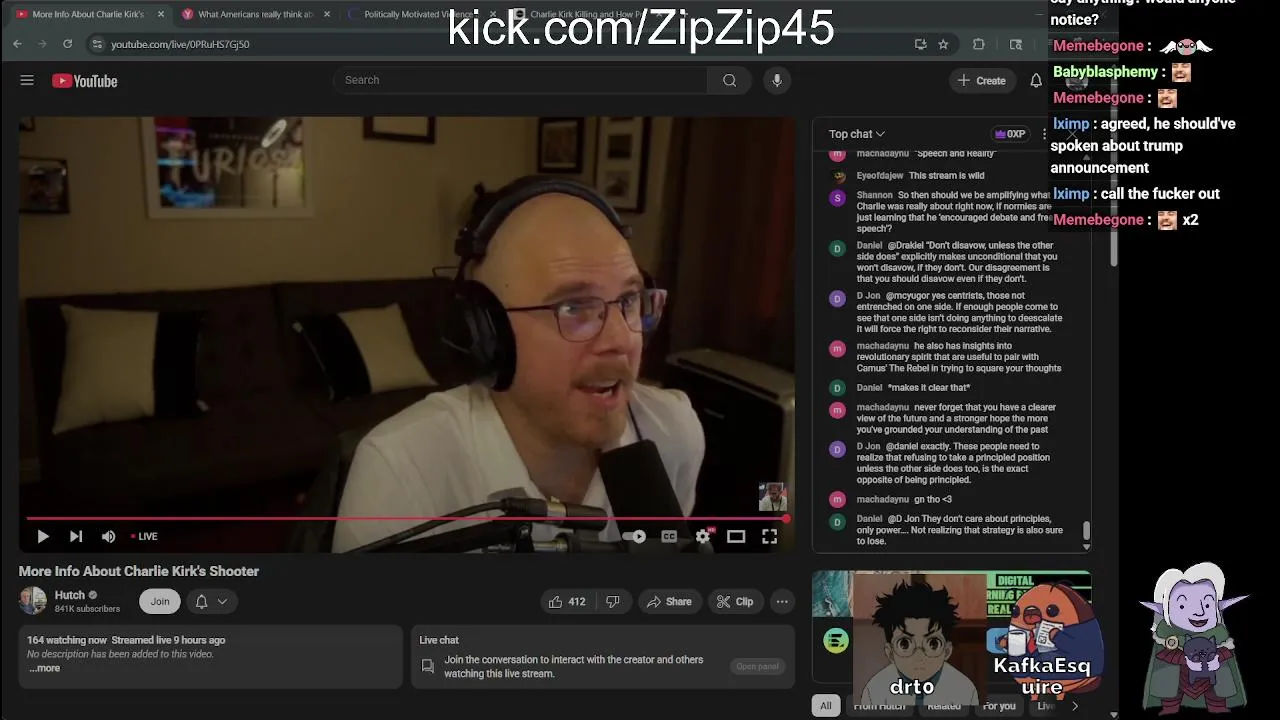Jump to the LIVE indicator
This screenshot has width=1280, height=720.
[x=144, y=537]
